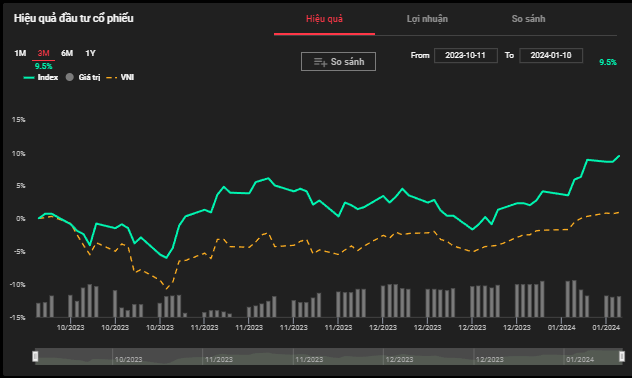Click the -10% y-axis label
Image resolution: width=632 pixels, height=378 pixels.
click(x=17, y=285)
